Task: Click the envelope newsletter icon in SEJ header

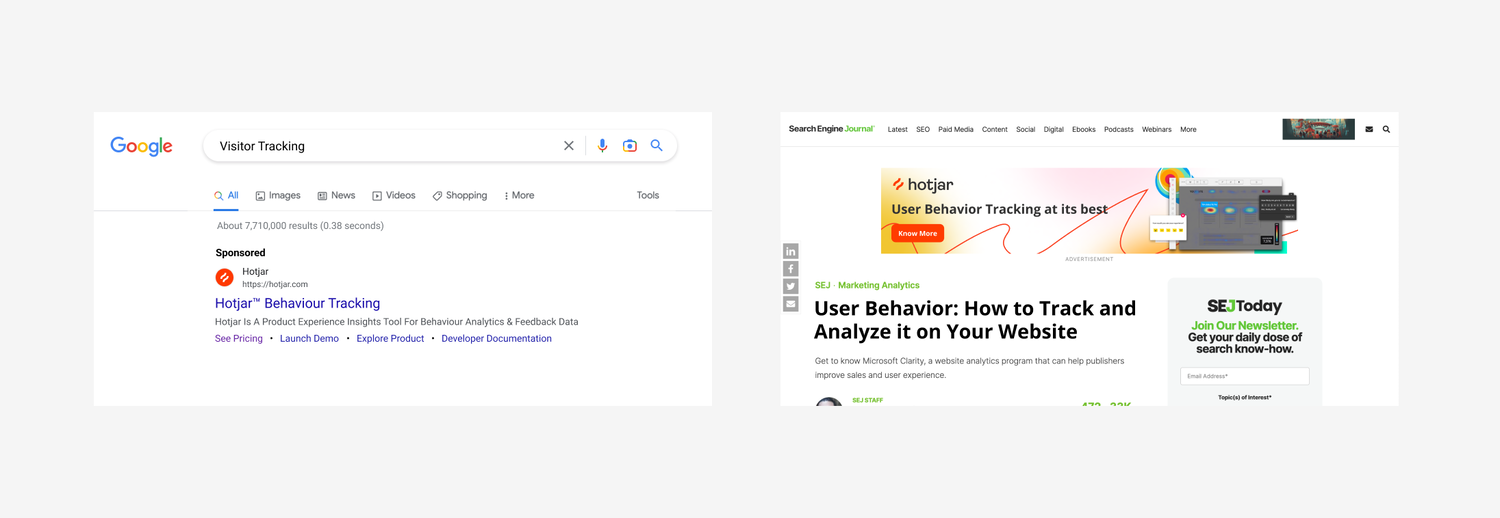Action: [1369, 130]
